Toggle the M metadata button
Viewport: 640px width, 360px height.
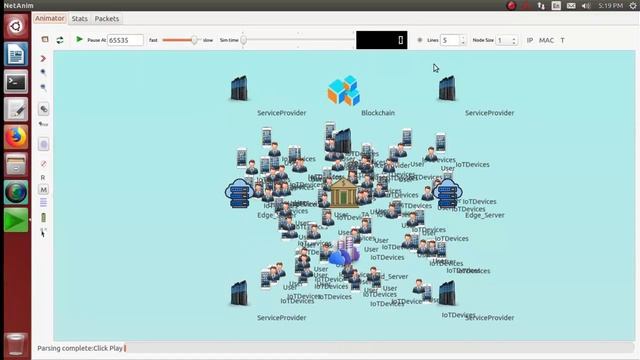(43, 189)
